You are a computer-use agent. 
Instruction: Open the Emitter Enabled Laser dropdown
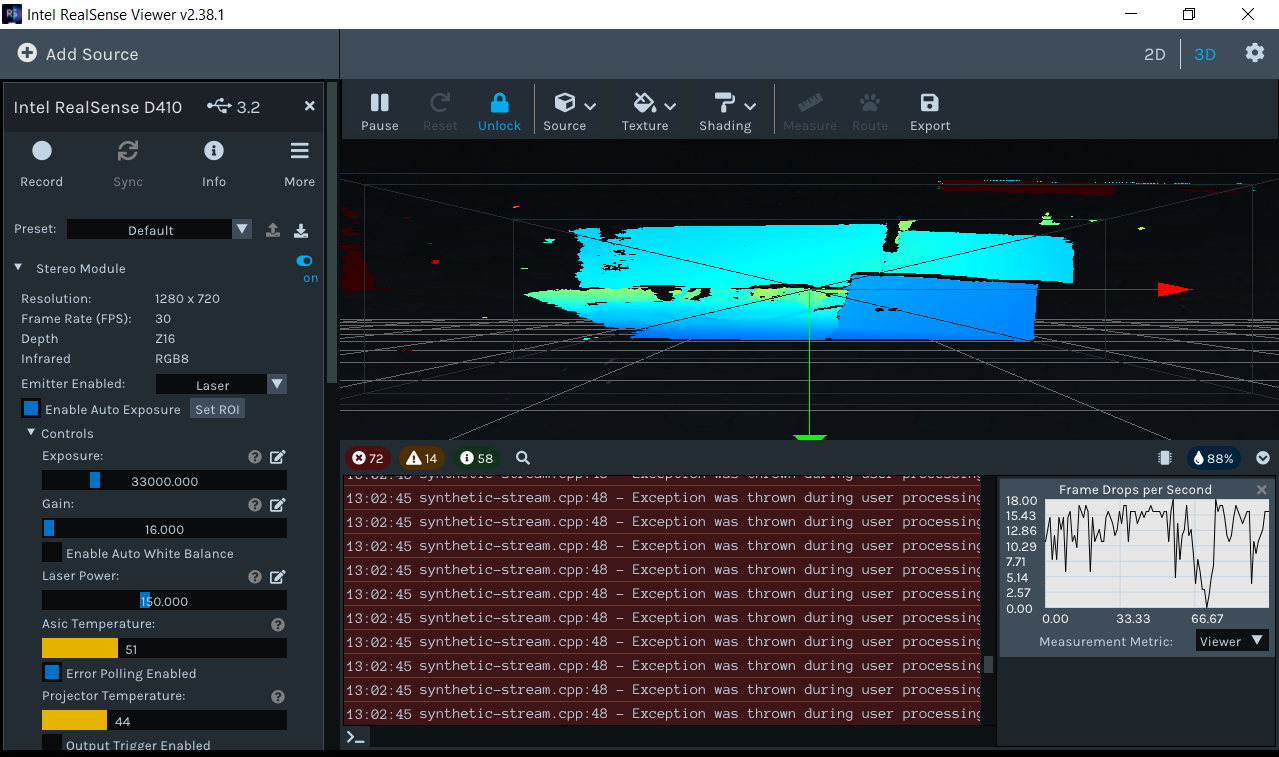276,383
